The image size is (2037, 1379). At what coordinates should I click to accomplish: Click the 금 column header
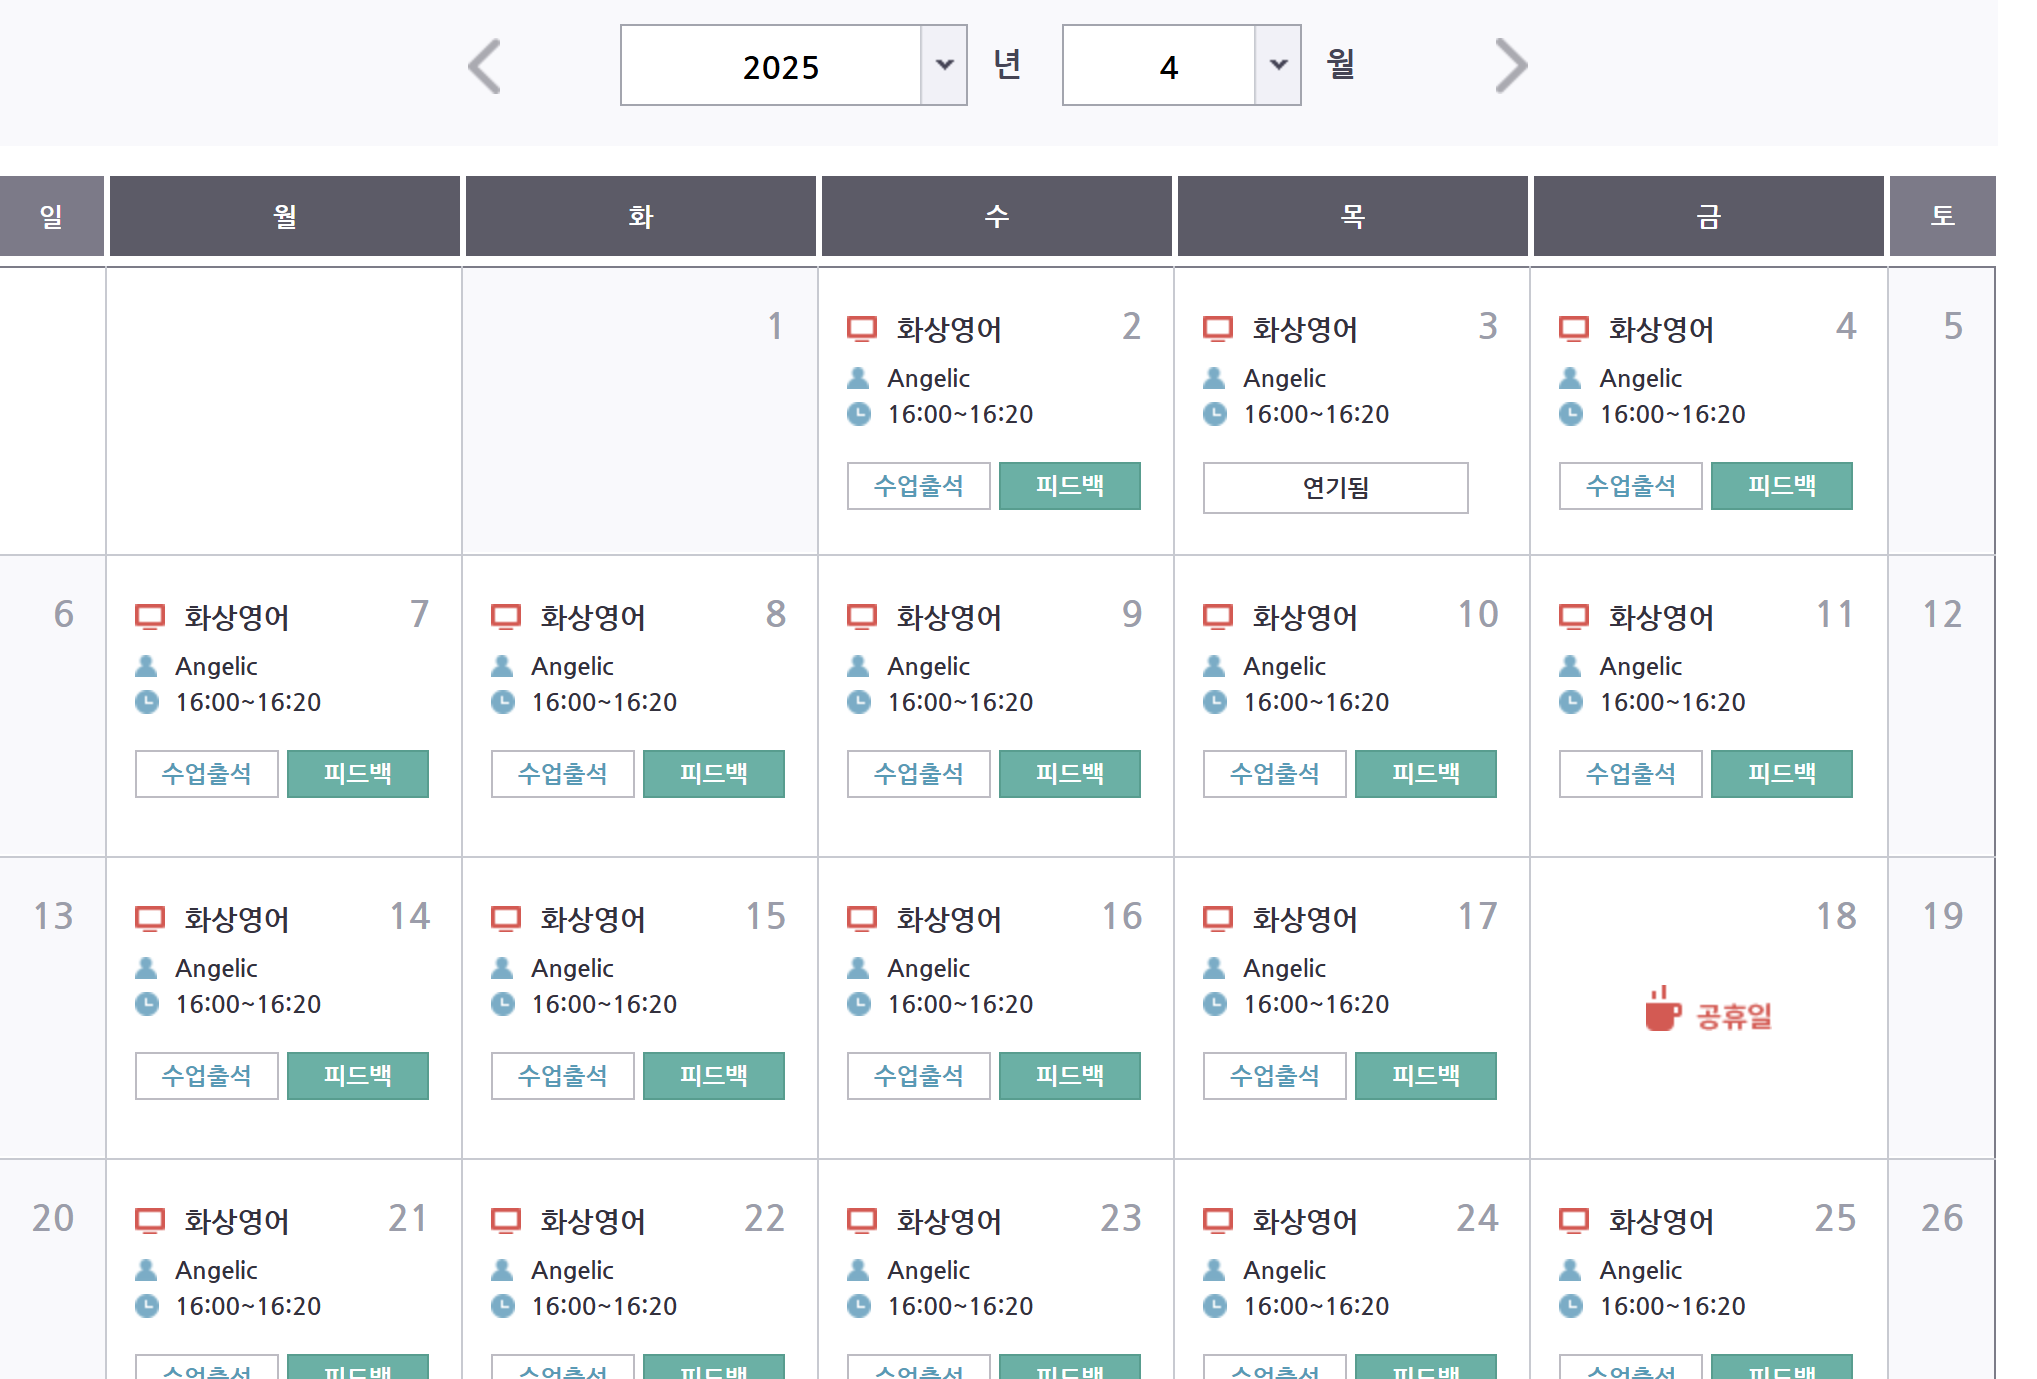[1708, 216]
